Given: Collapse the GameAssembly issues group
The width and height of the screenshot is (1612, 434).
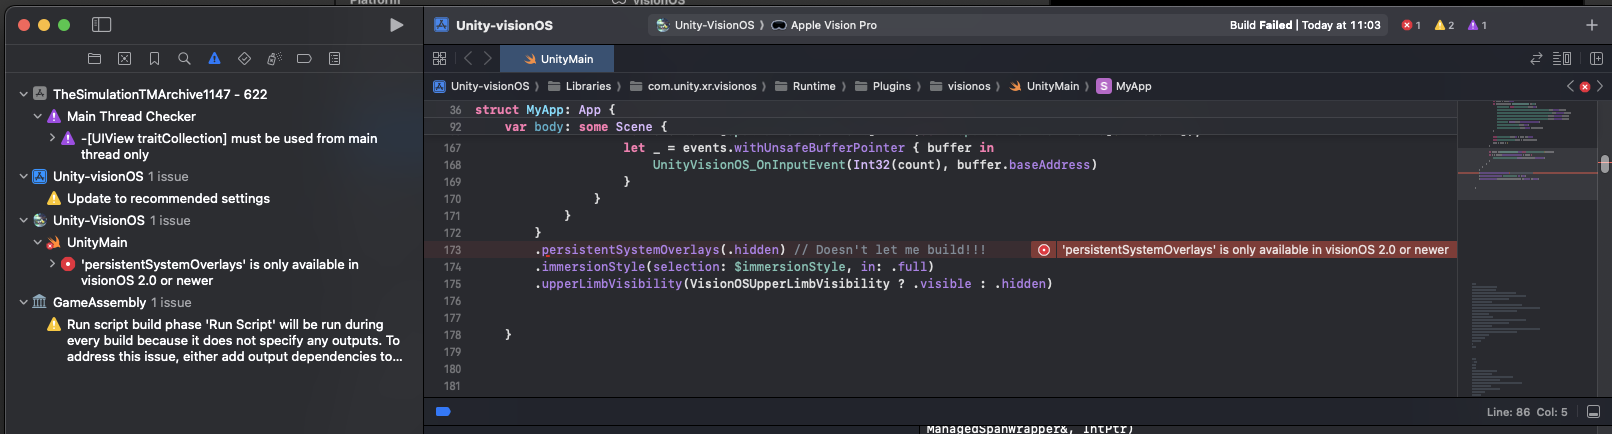Looking at the screenshot, I should coord(23,302).
